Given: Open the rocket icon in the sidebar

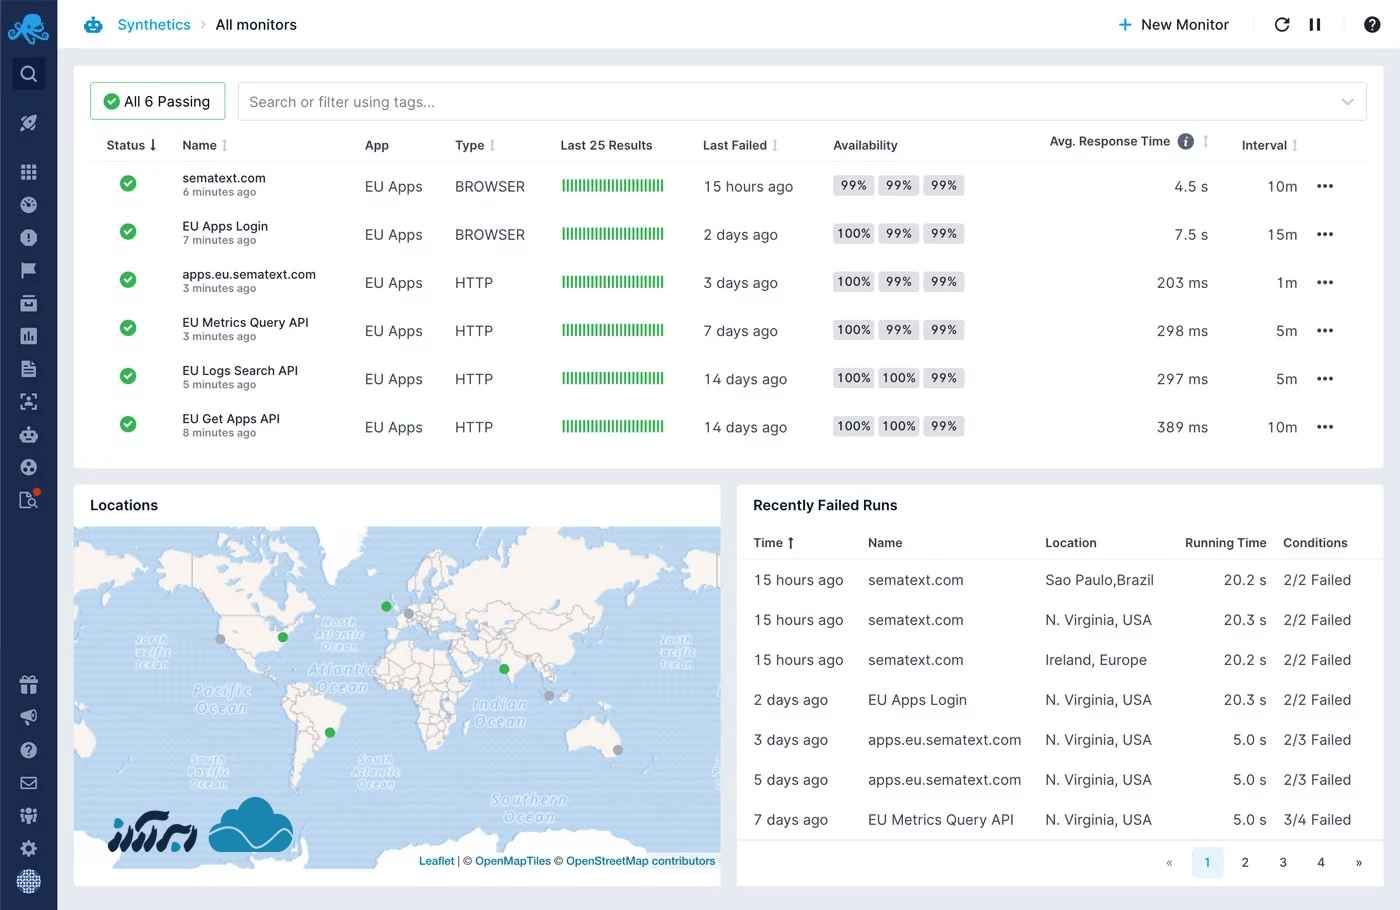Looking at the screenshot, I should 28,123.
